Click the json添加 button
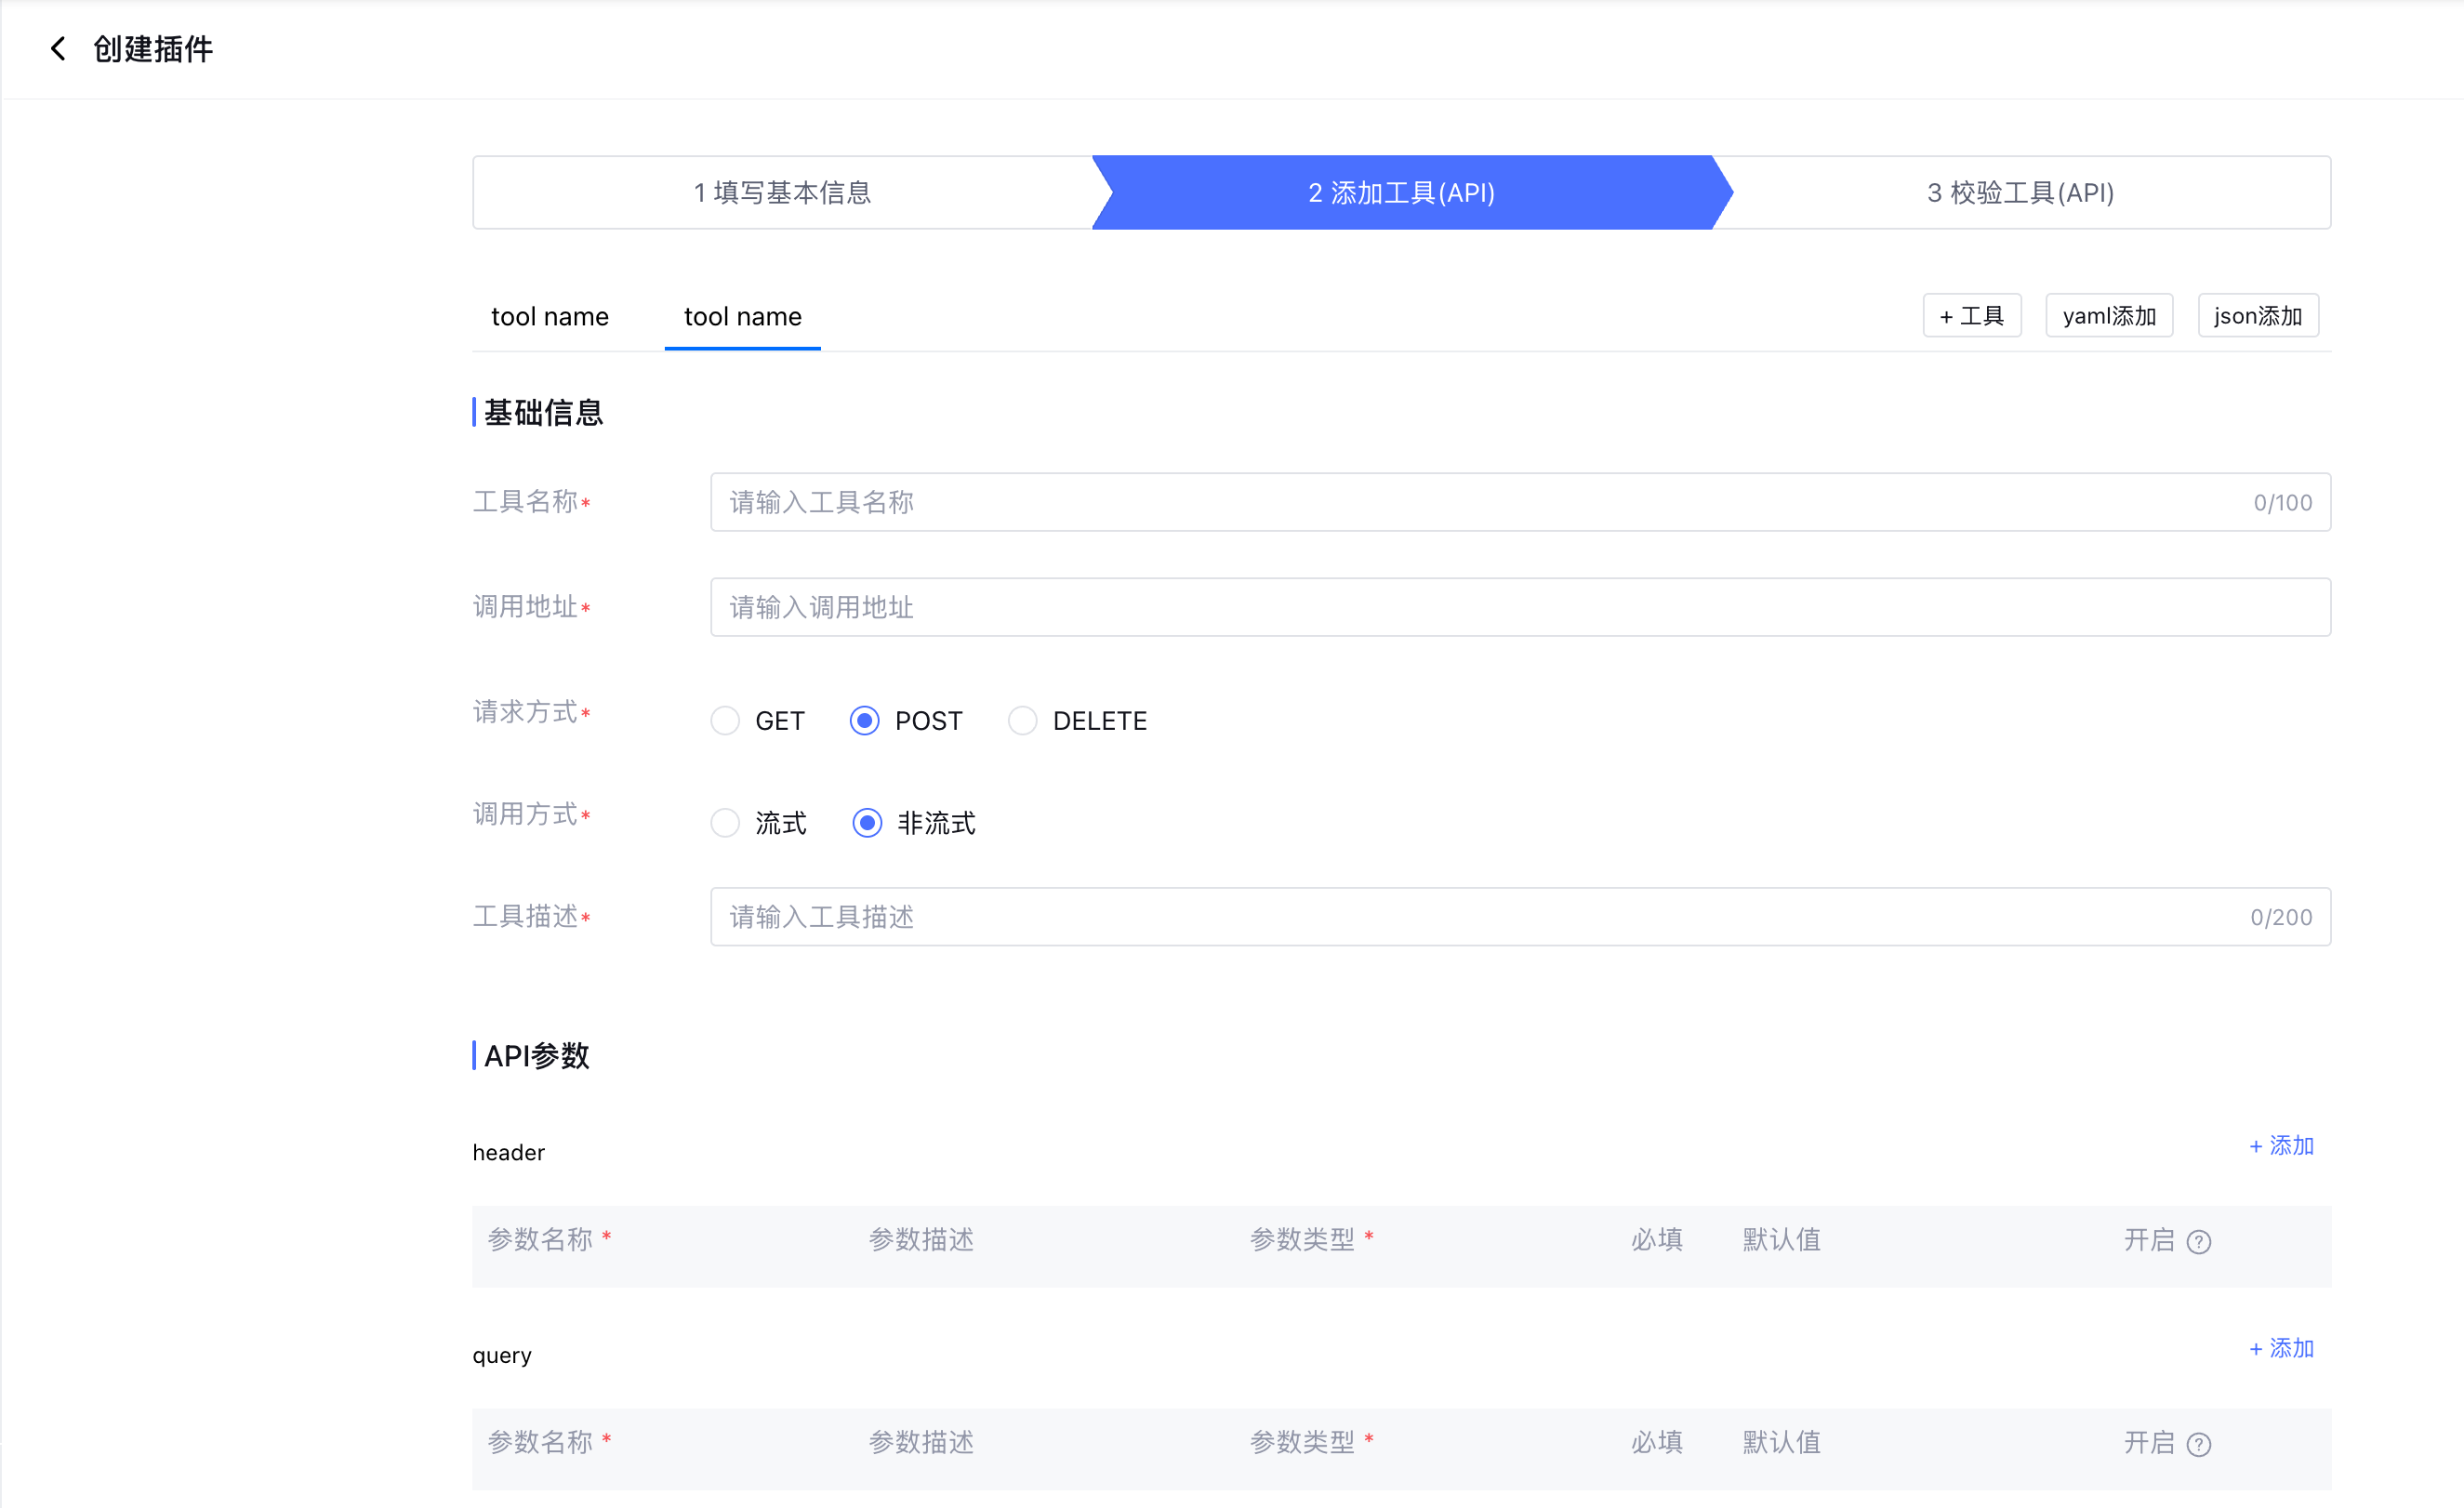 [2257, 316]
